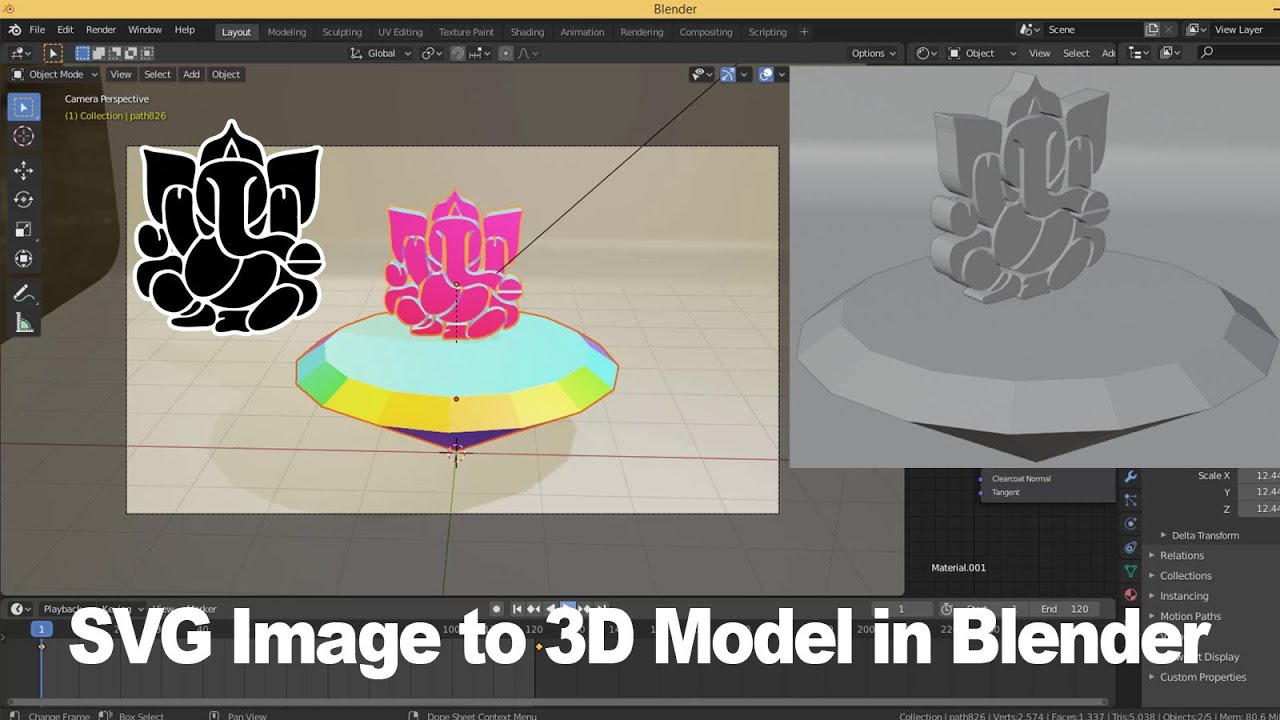Image resolution: width=1280 pixels, height=720 pixels.
Task: Switch to the Shading workspace tab
Action: point(527,32)
